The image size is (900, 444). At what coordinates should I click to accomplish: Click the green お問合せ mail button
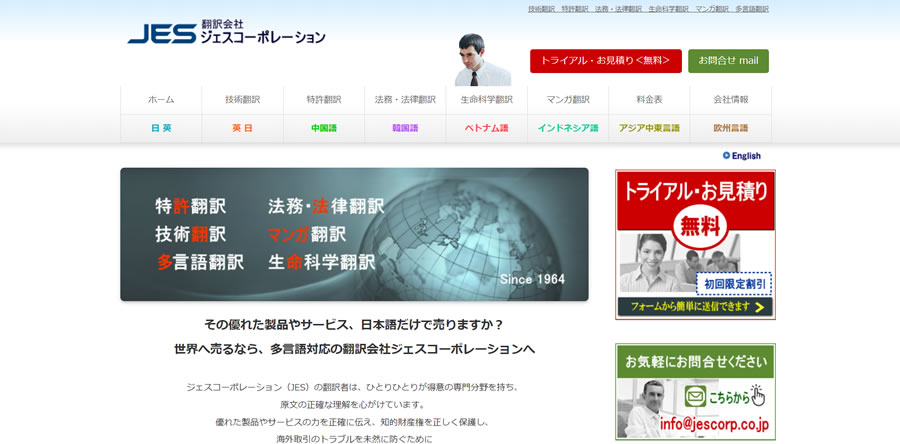pos(728,61)
